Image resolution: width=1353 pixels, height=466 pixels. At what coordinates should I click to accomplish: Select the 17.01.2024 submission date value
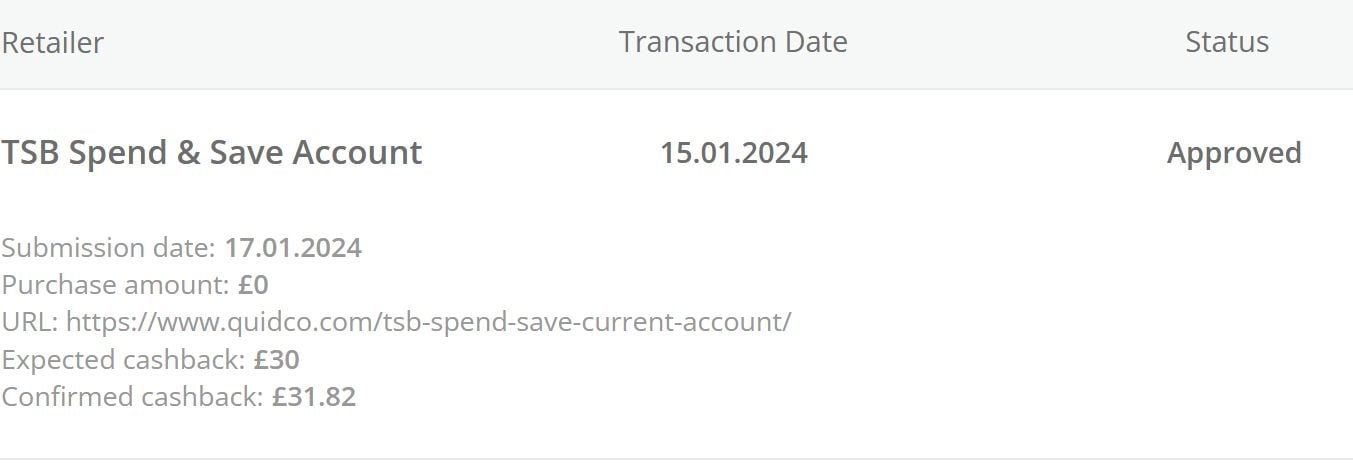pos(292,248)
